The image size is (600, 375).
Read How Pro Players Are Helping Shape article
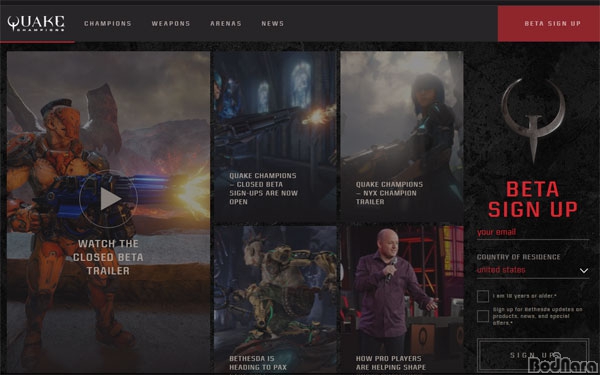coord(402,299)
